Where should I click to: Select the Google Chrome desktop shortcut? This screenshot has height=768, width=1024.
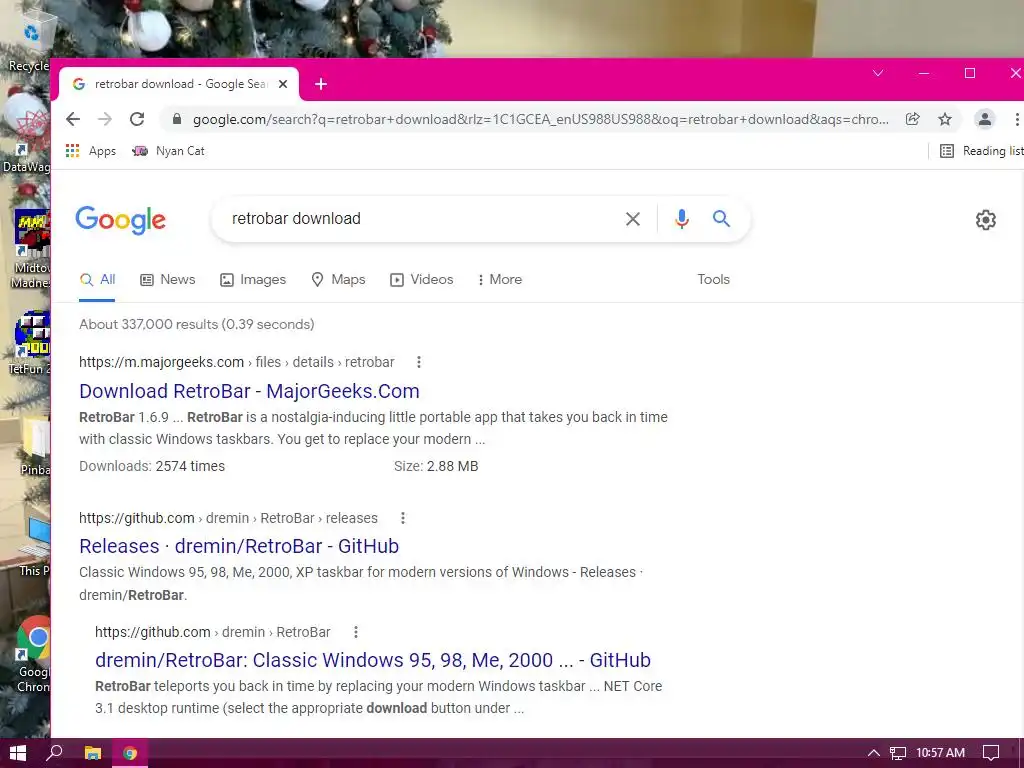[33, 654]
